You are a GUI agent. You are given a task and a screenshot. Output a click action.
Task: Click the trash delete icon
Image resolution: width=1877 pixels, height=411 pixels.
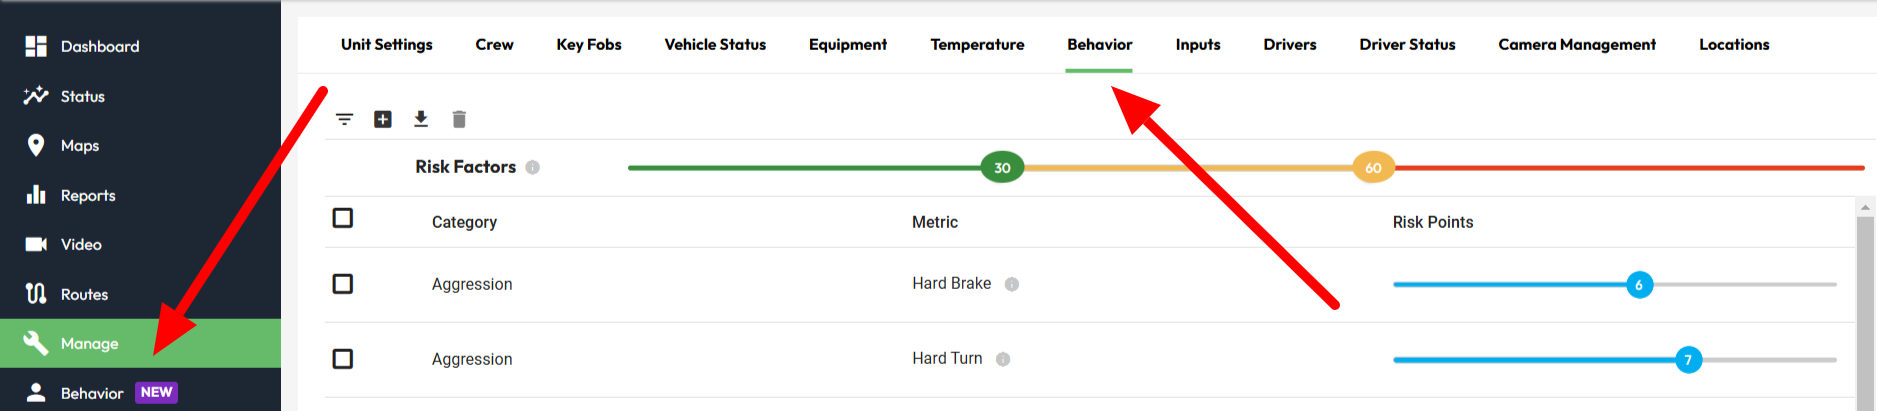pyautogui.click(x=459, y=119)
